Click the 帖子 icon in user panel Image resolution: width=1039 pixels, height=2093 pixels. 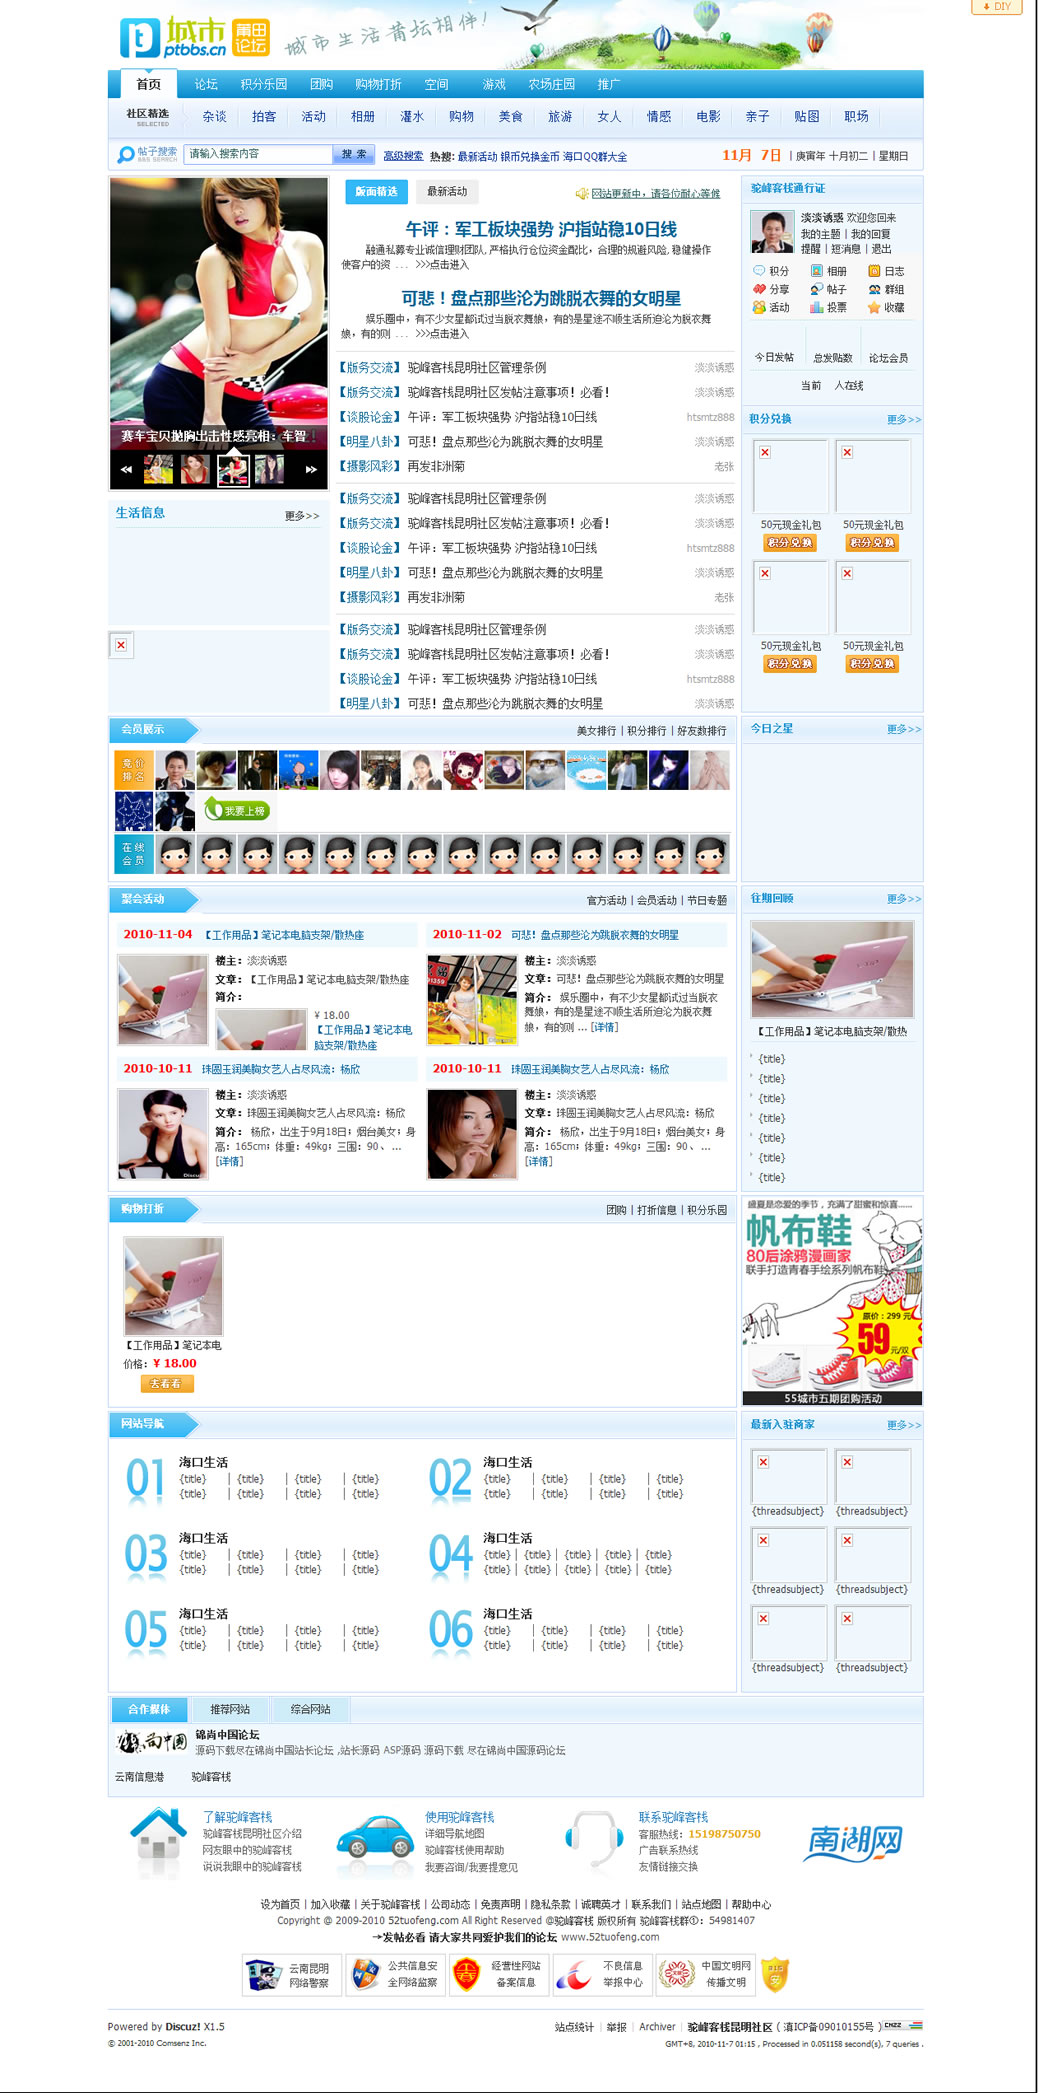816,289
